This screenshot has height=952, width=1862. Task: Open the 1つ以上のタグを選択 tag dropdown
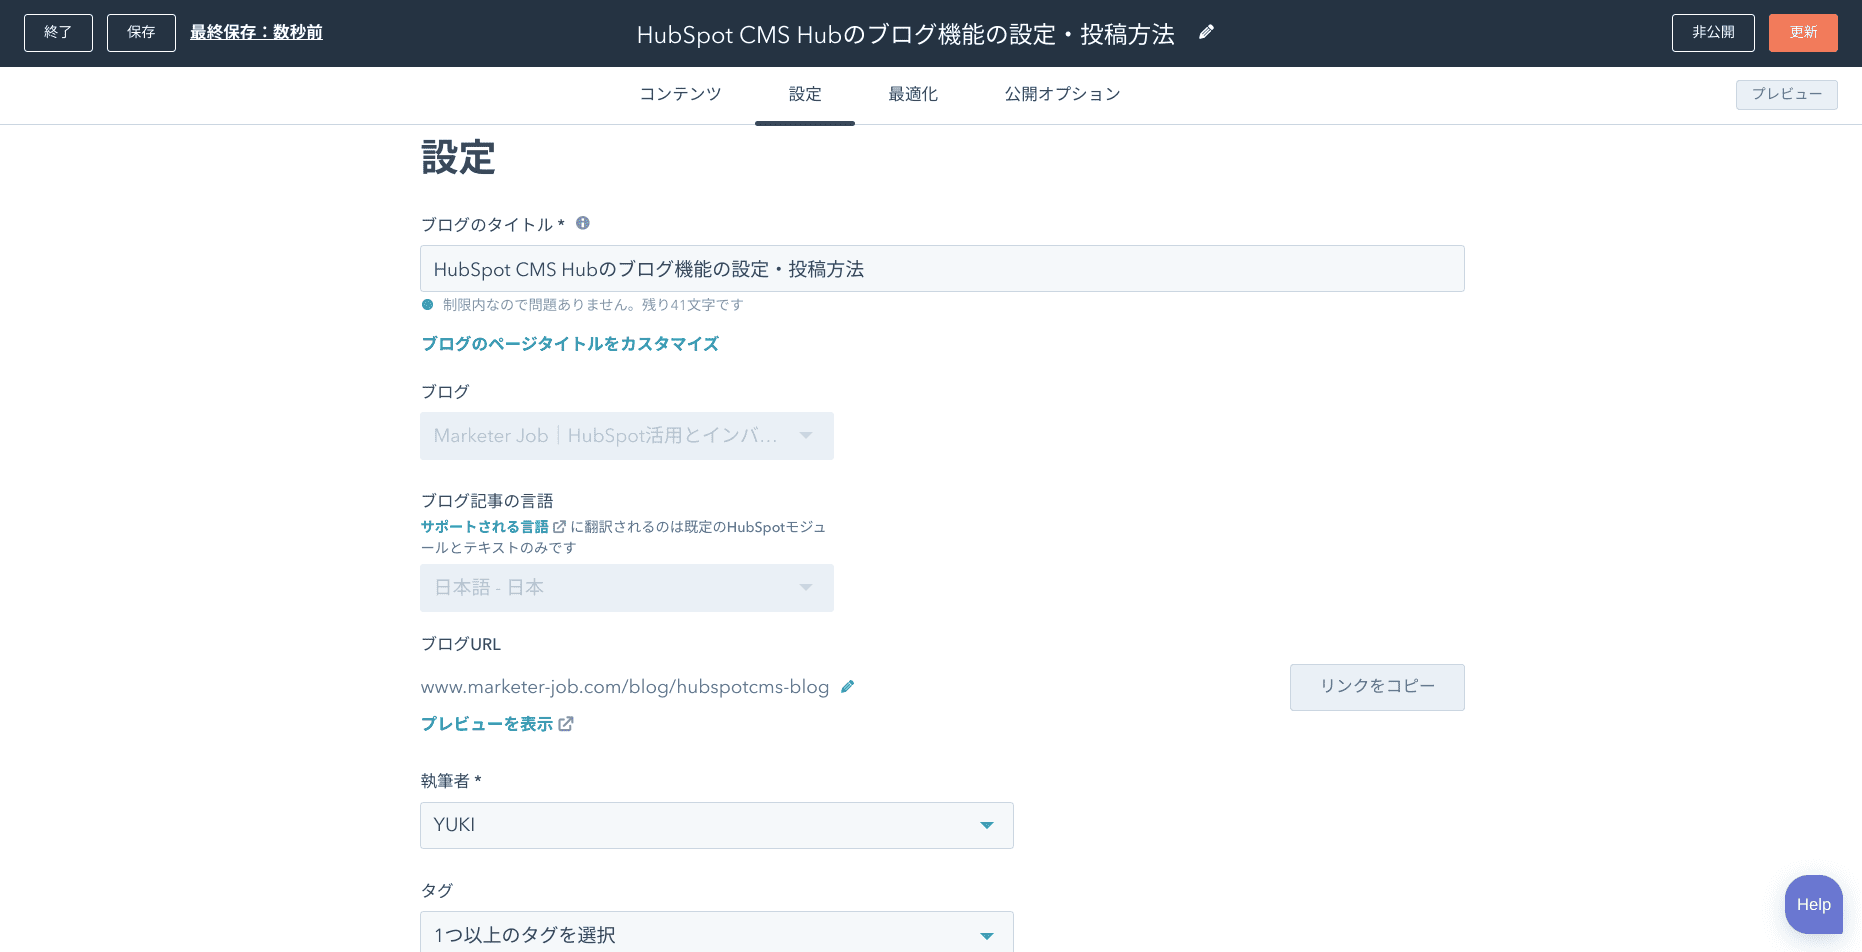pos(717,932)
